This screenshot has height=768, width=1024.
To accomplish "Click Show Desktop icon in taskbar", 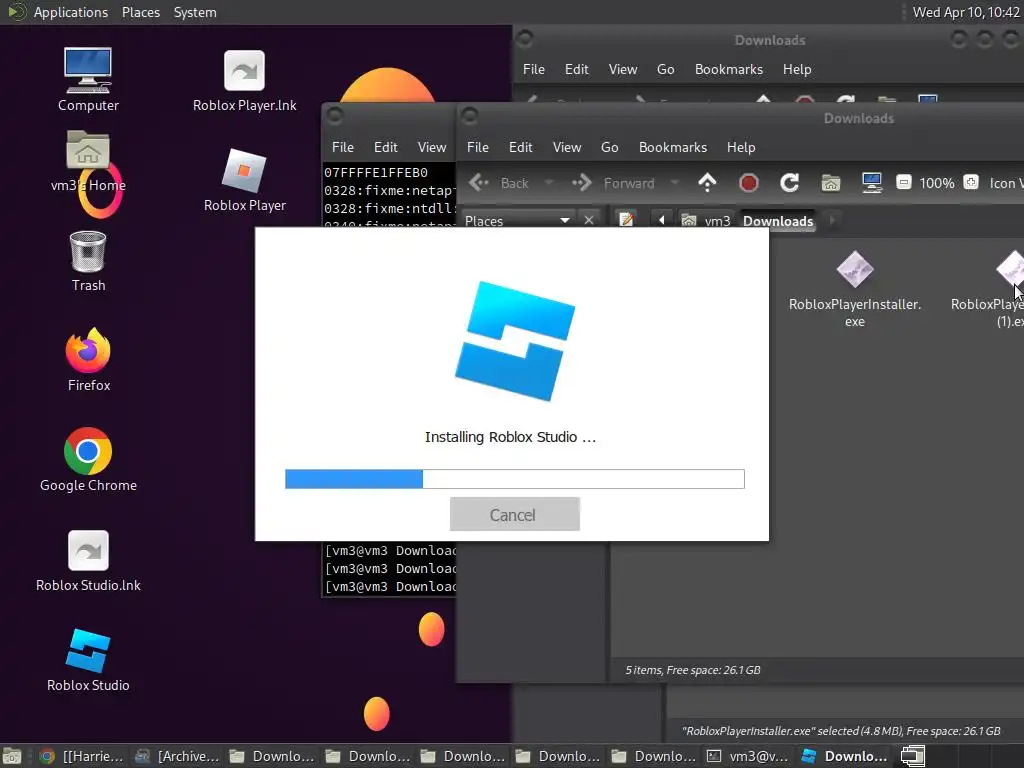I will [12, 756].
